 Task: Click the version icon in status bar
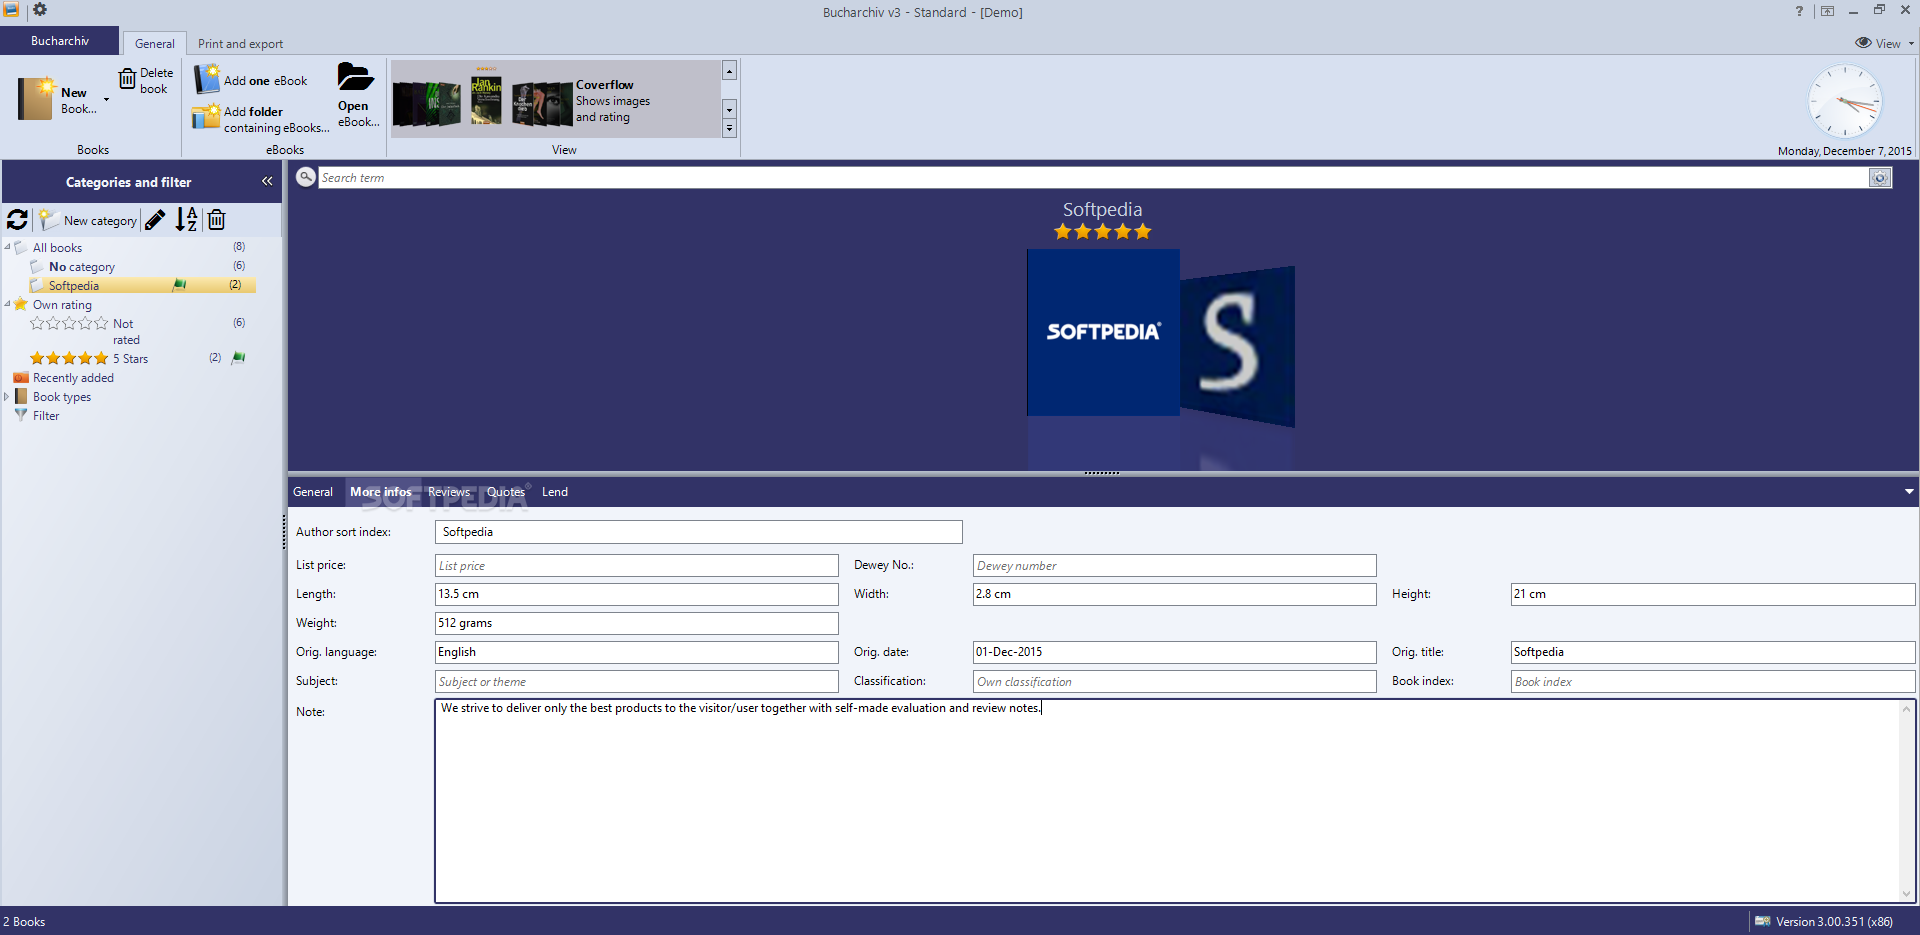point(1763,921)
